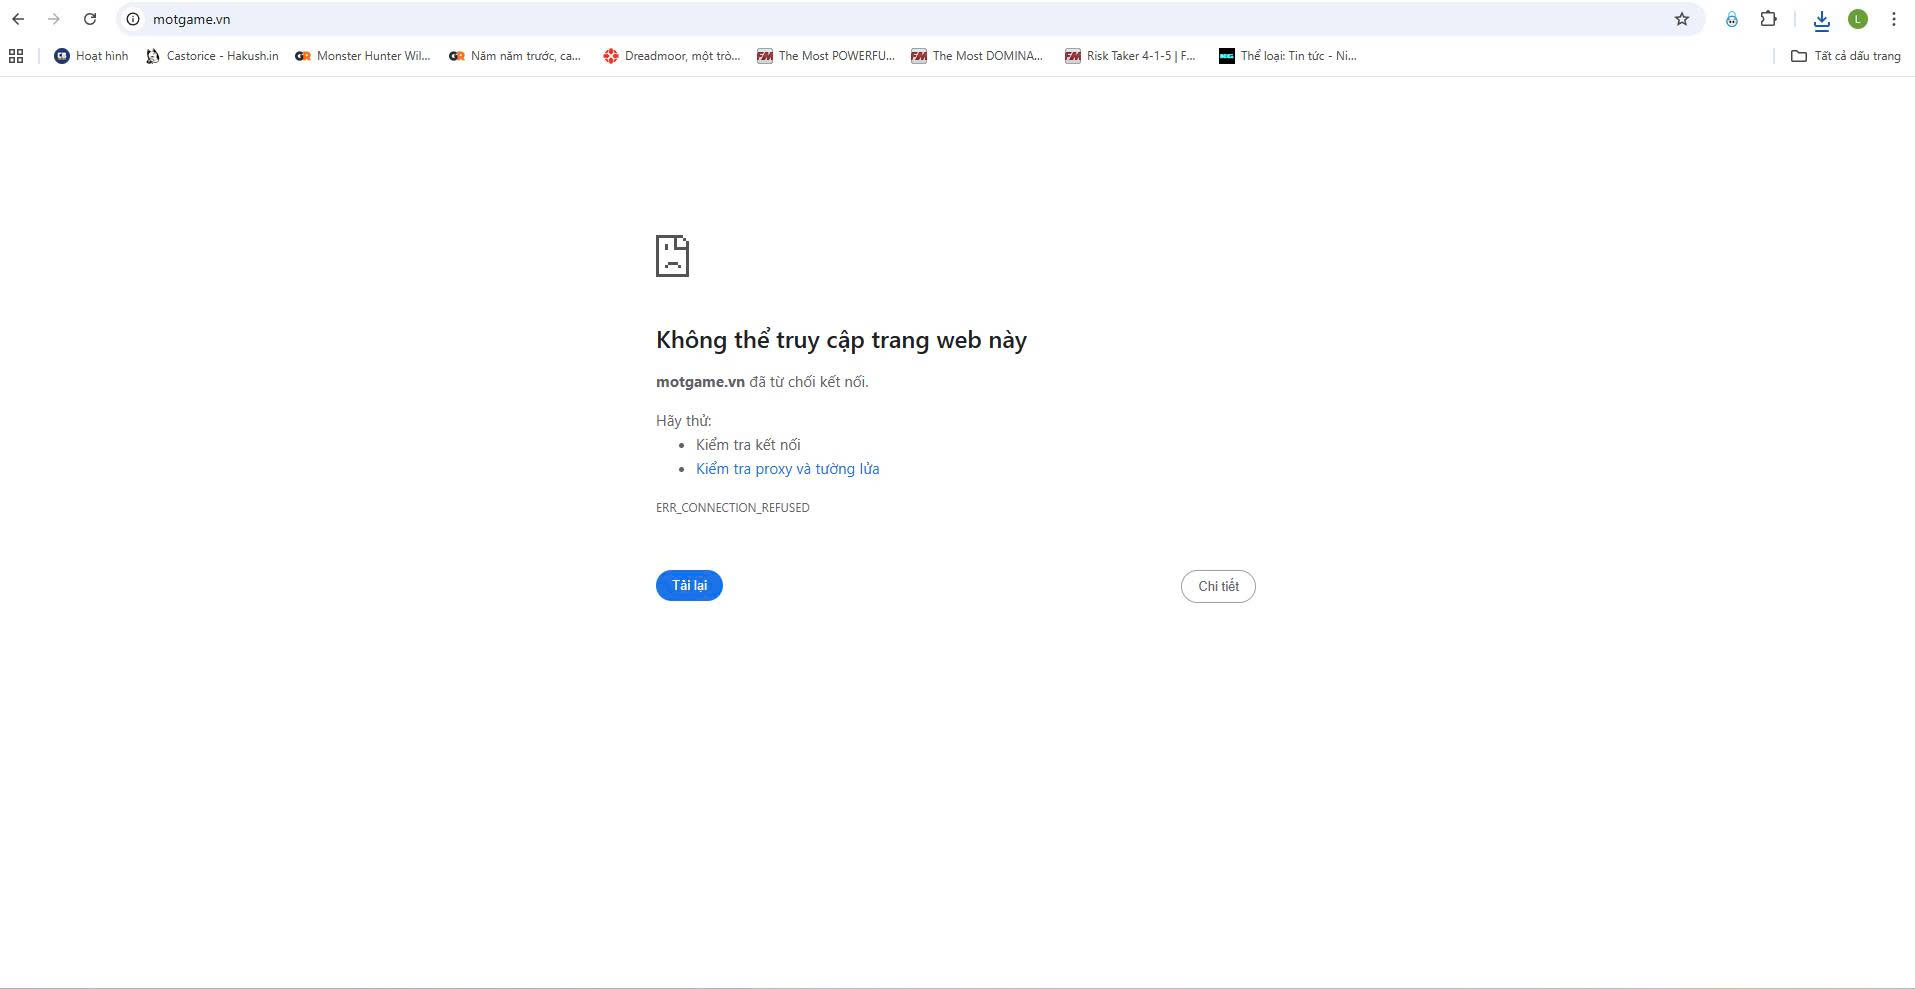View site information icon beside the URL

pos(133,19)
